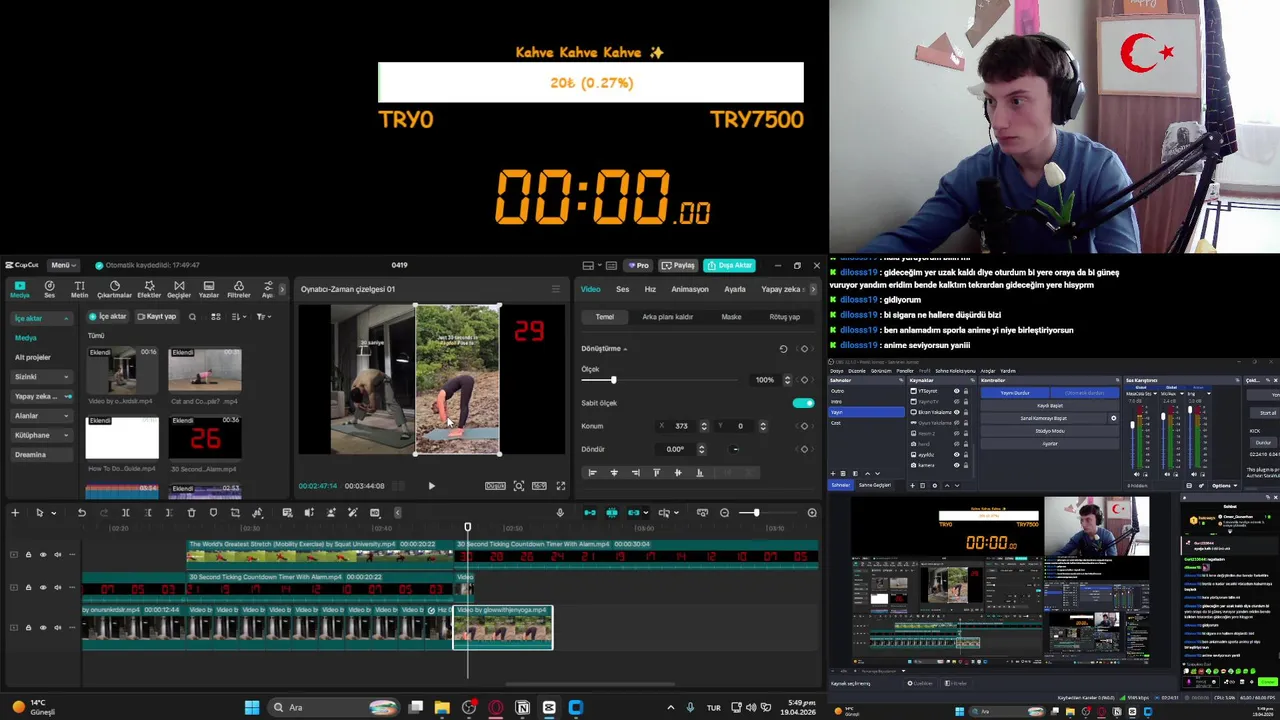Open the player fullscreen view
The width and height of the screenshot is (1280, 720).
560,486
